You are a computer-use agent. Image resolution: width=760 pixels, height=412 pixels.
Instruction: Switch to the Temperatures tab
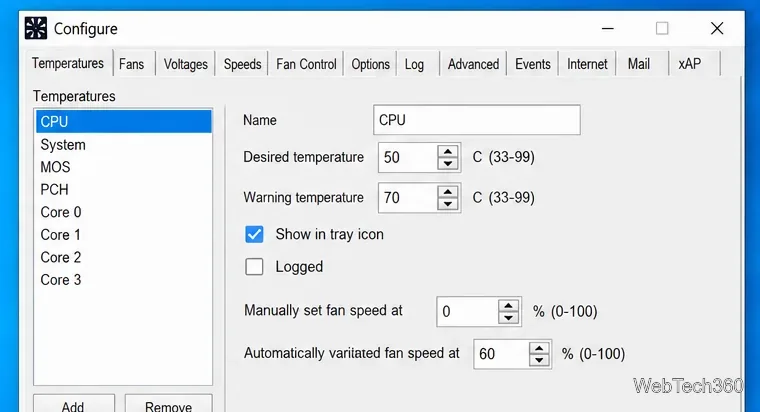coord(68,63)
